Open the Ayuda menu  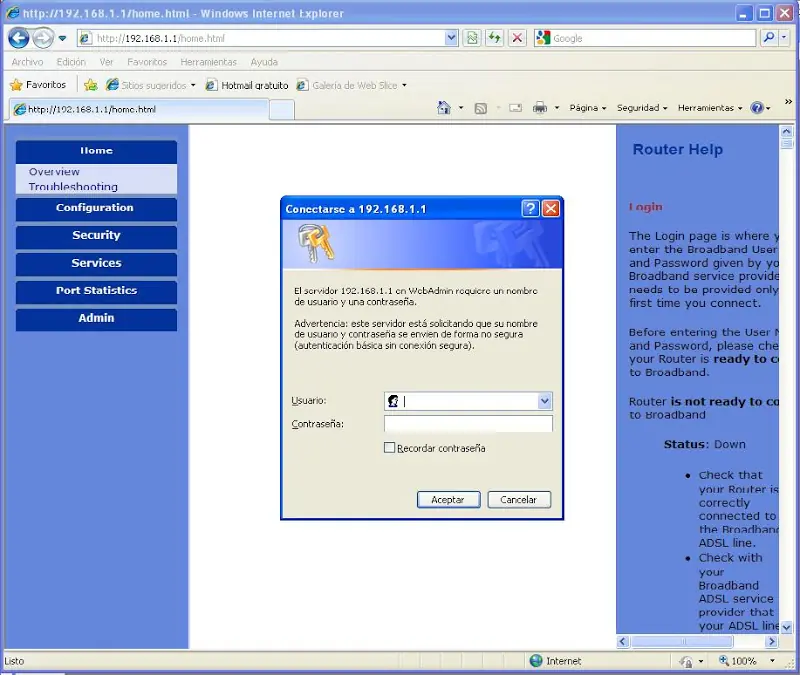tap(264, 62)
